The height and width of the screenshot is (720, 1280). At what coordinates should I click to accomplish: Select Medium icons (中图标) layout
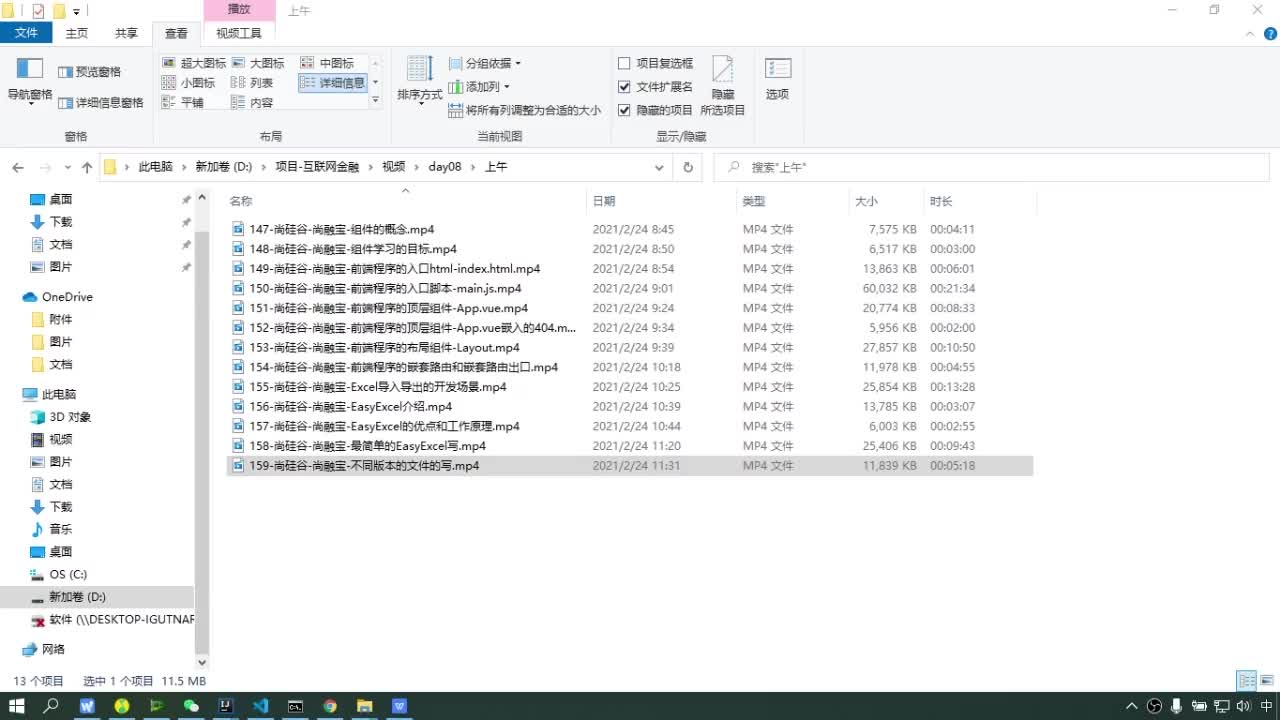click(x=327, y=63)
